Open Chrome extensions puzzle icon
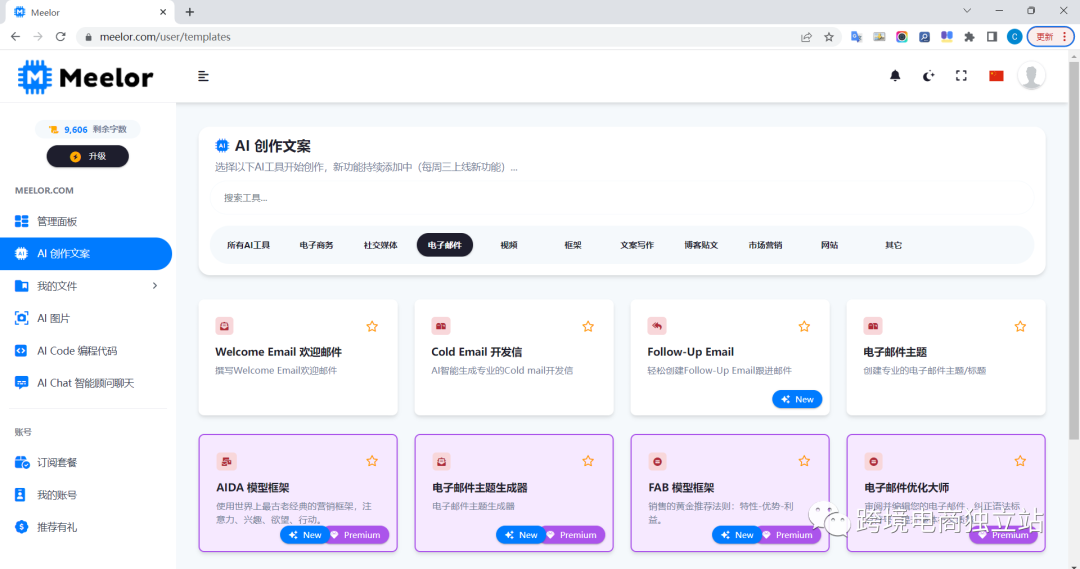Screen dimensions: 1080x569 click(969, 37)
